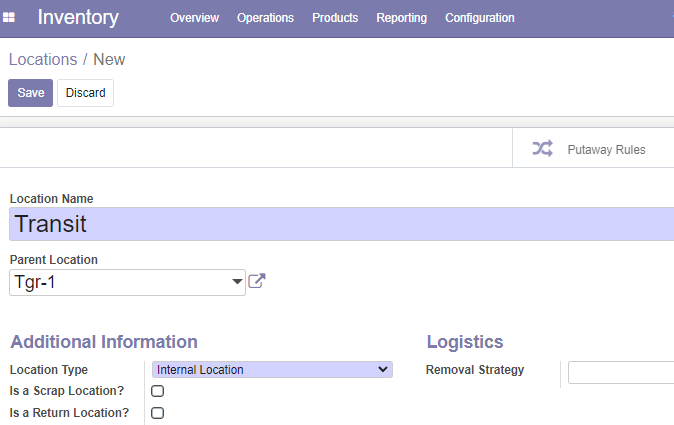Image resolution: width=674 pixels, height=425 pixels.
Task: Open the Configuration menu
Action: click(x=480, y=18)
